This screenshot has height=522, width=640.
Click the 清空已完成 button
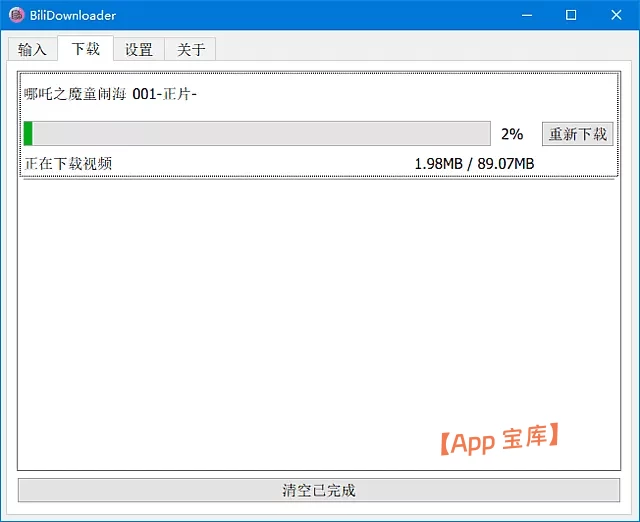point(319,490)
